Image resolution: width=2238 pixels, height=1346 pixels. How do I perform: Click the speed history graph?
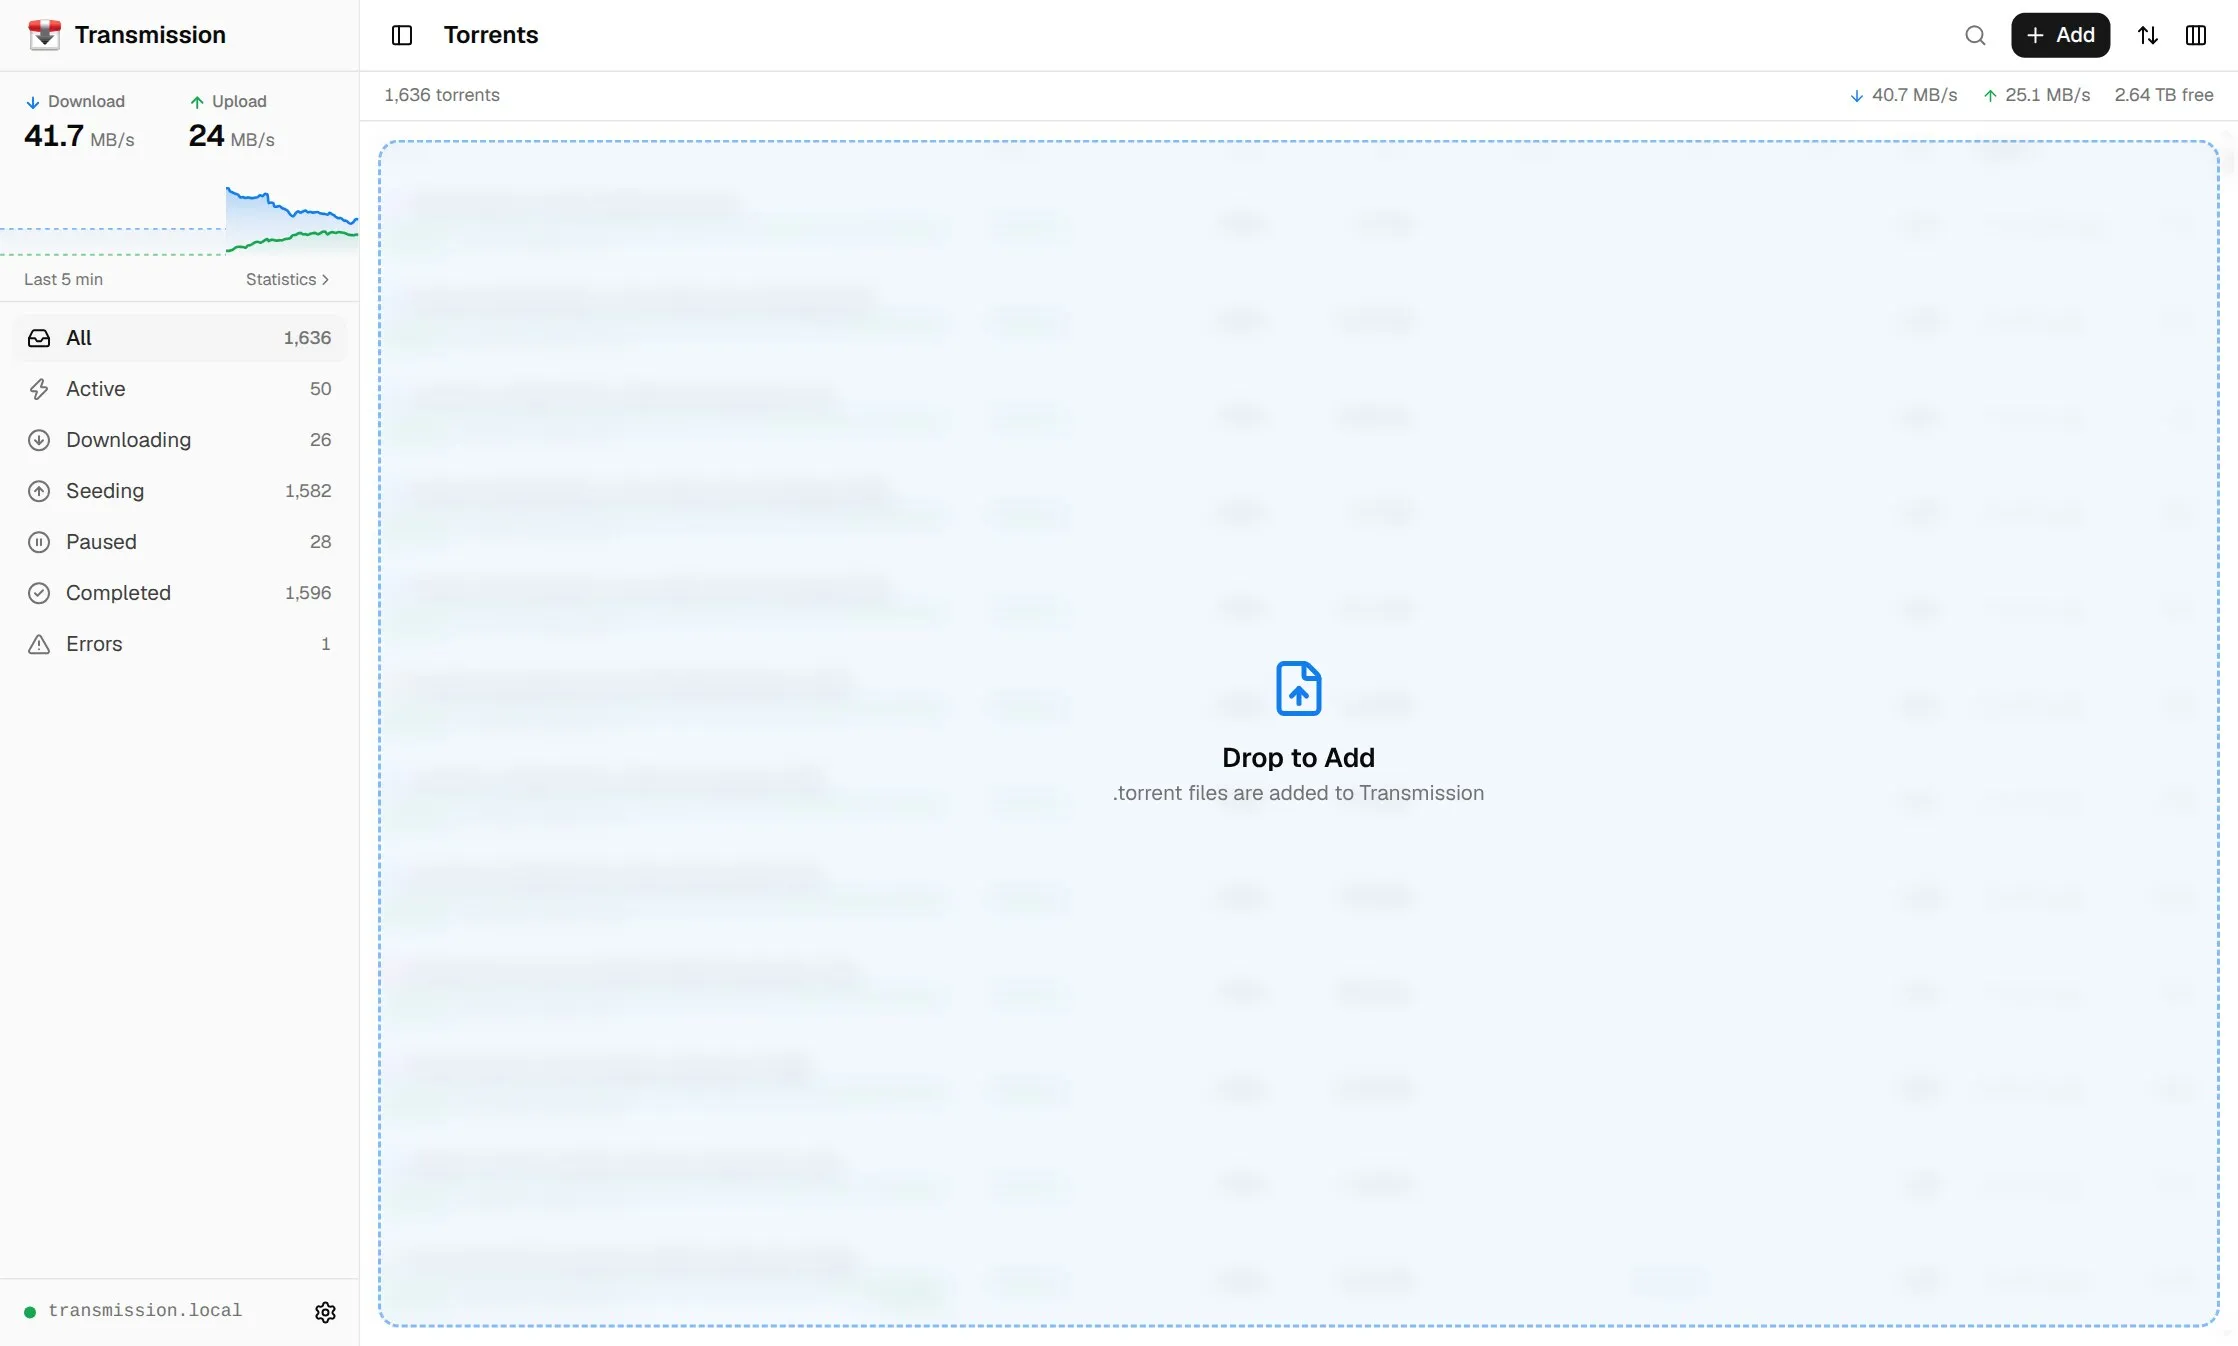(x=179, y=220)
